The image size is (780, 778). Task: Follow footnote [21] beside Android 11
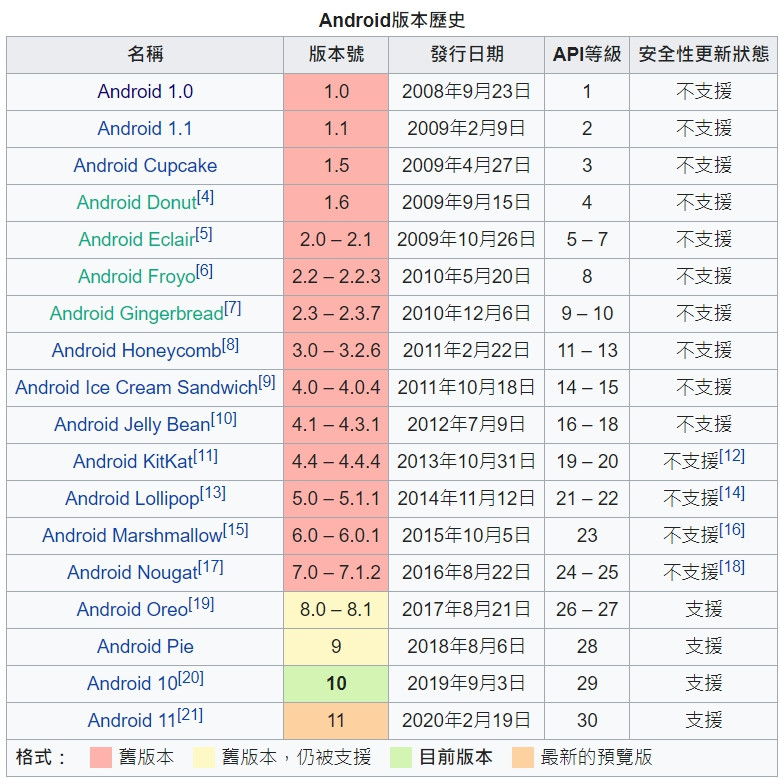click(190, 715)
